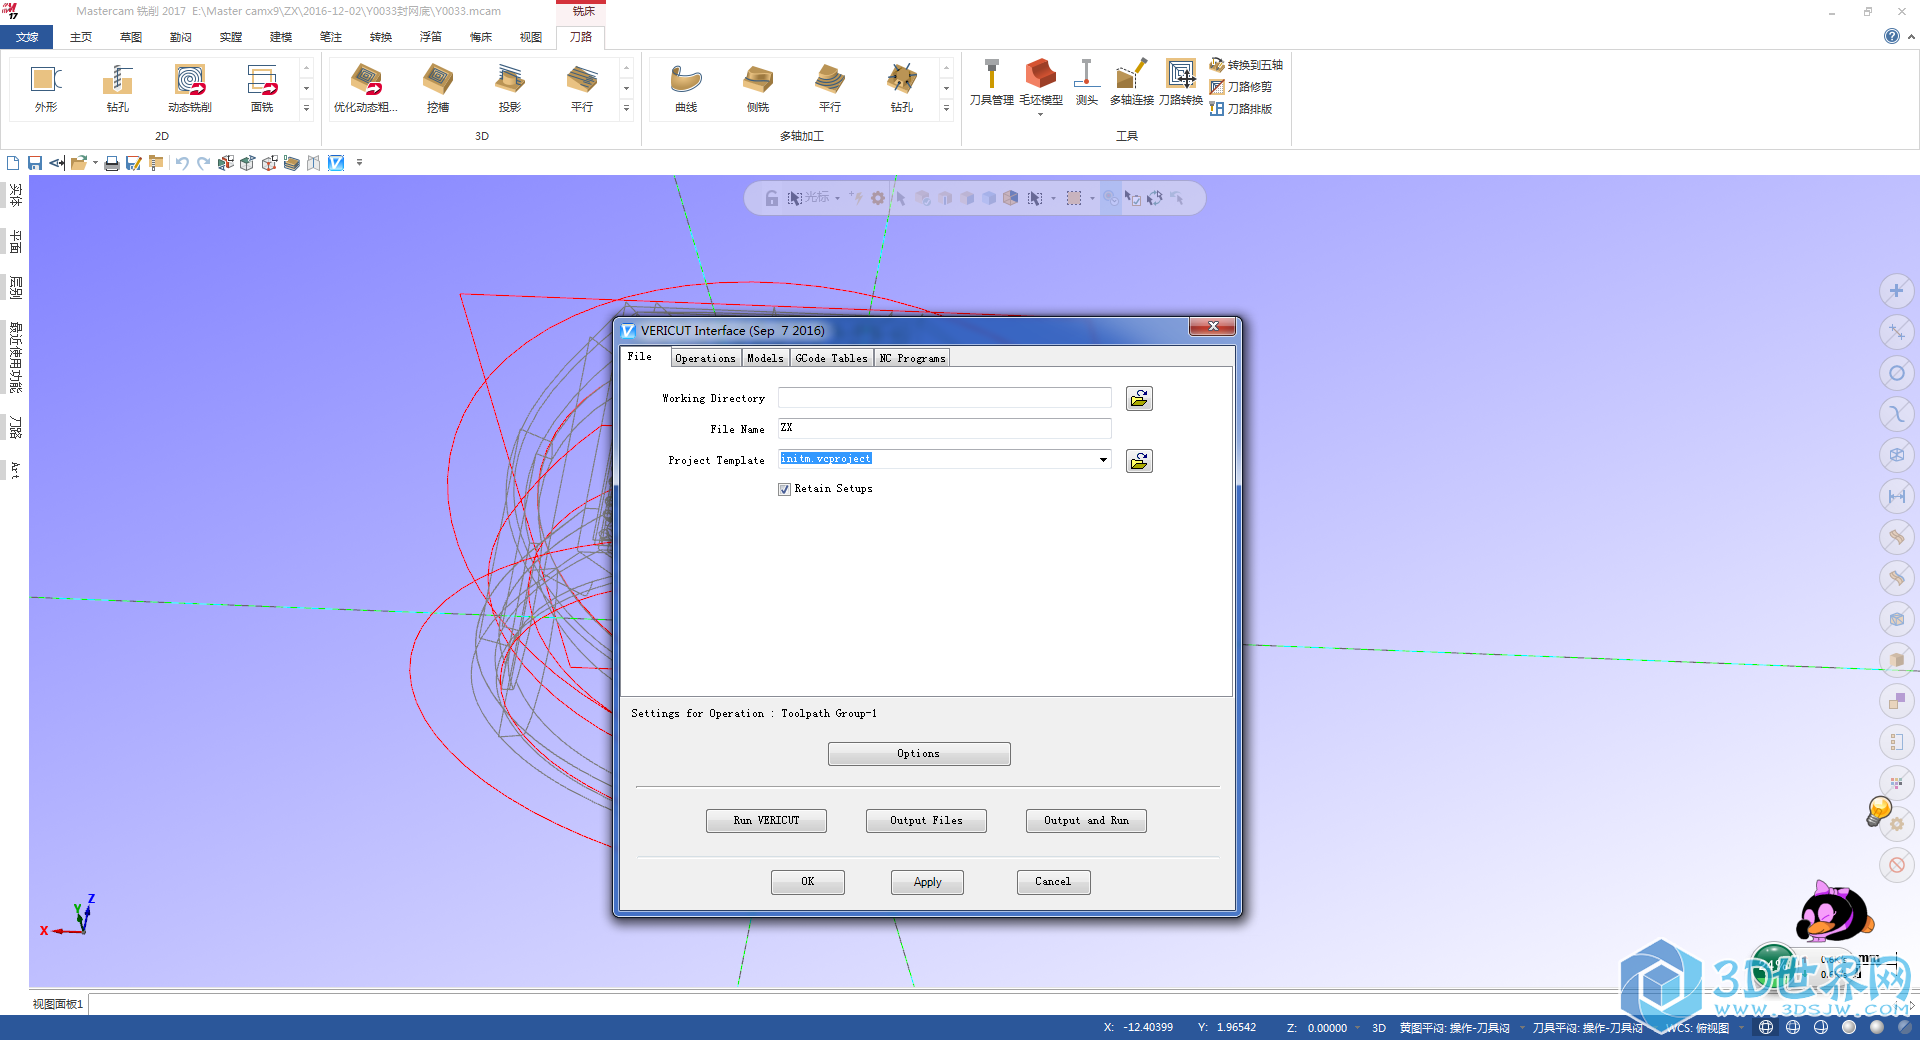Screen dimensions: 1920x1040
Task: Switch to the 主页 Home ribbon tab
Action: pos(81,37)
